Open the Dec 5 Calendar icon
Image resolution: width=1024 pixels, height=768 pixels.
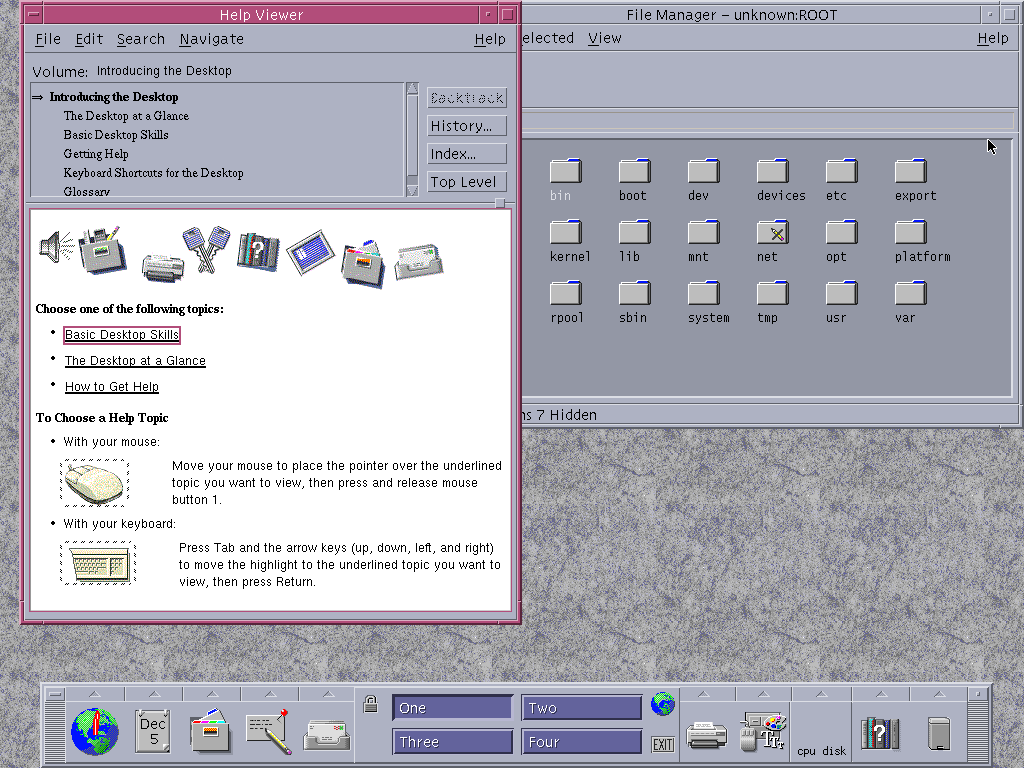pos(152,731)
